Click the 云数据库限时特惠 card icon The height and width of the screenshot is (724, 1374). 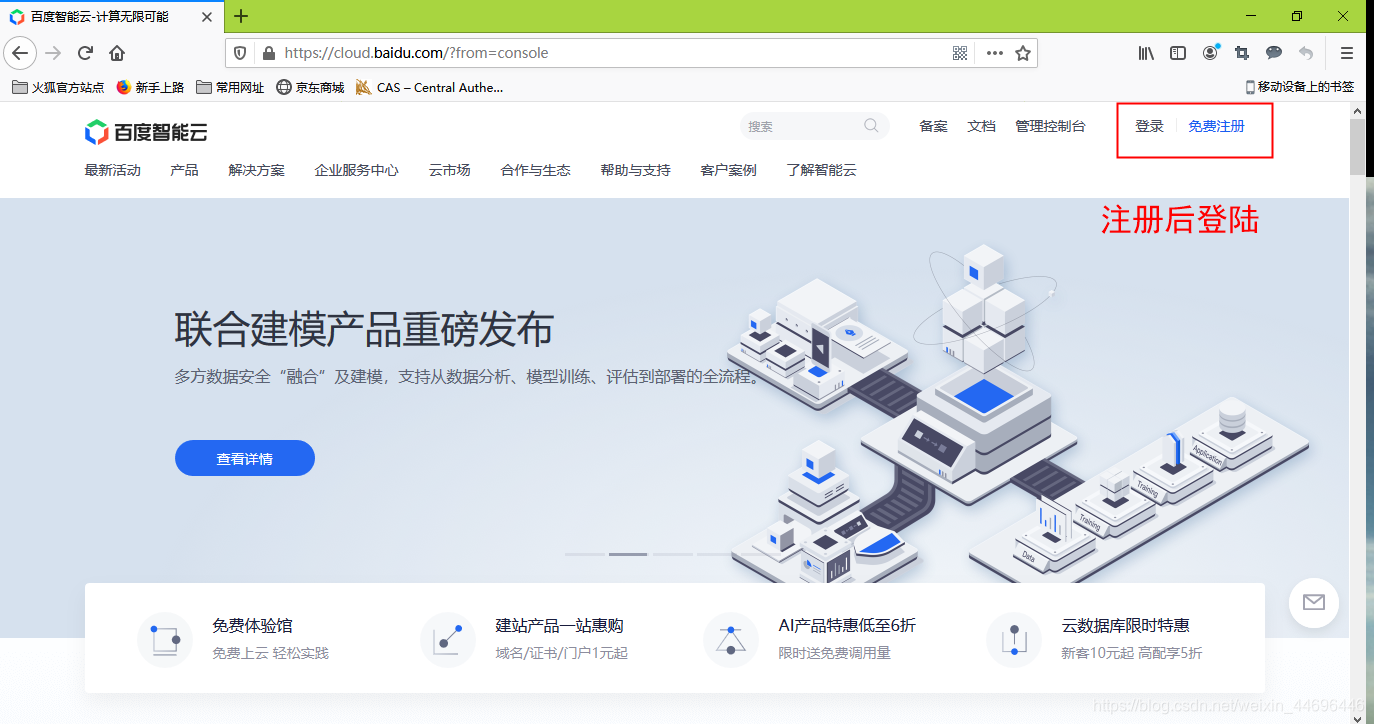click(x=1014, y=639)
